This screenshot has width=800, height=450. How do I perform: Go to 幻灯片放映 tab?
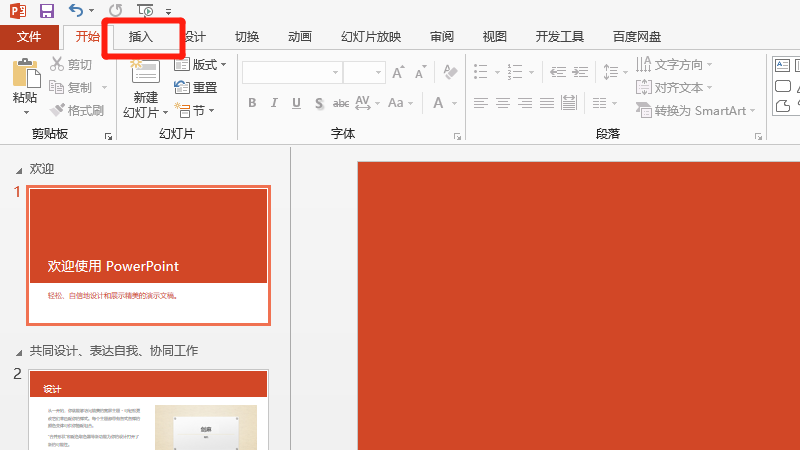click(371, 37)
